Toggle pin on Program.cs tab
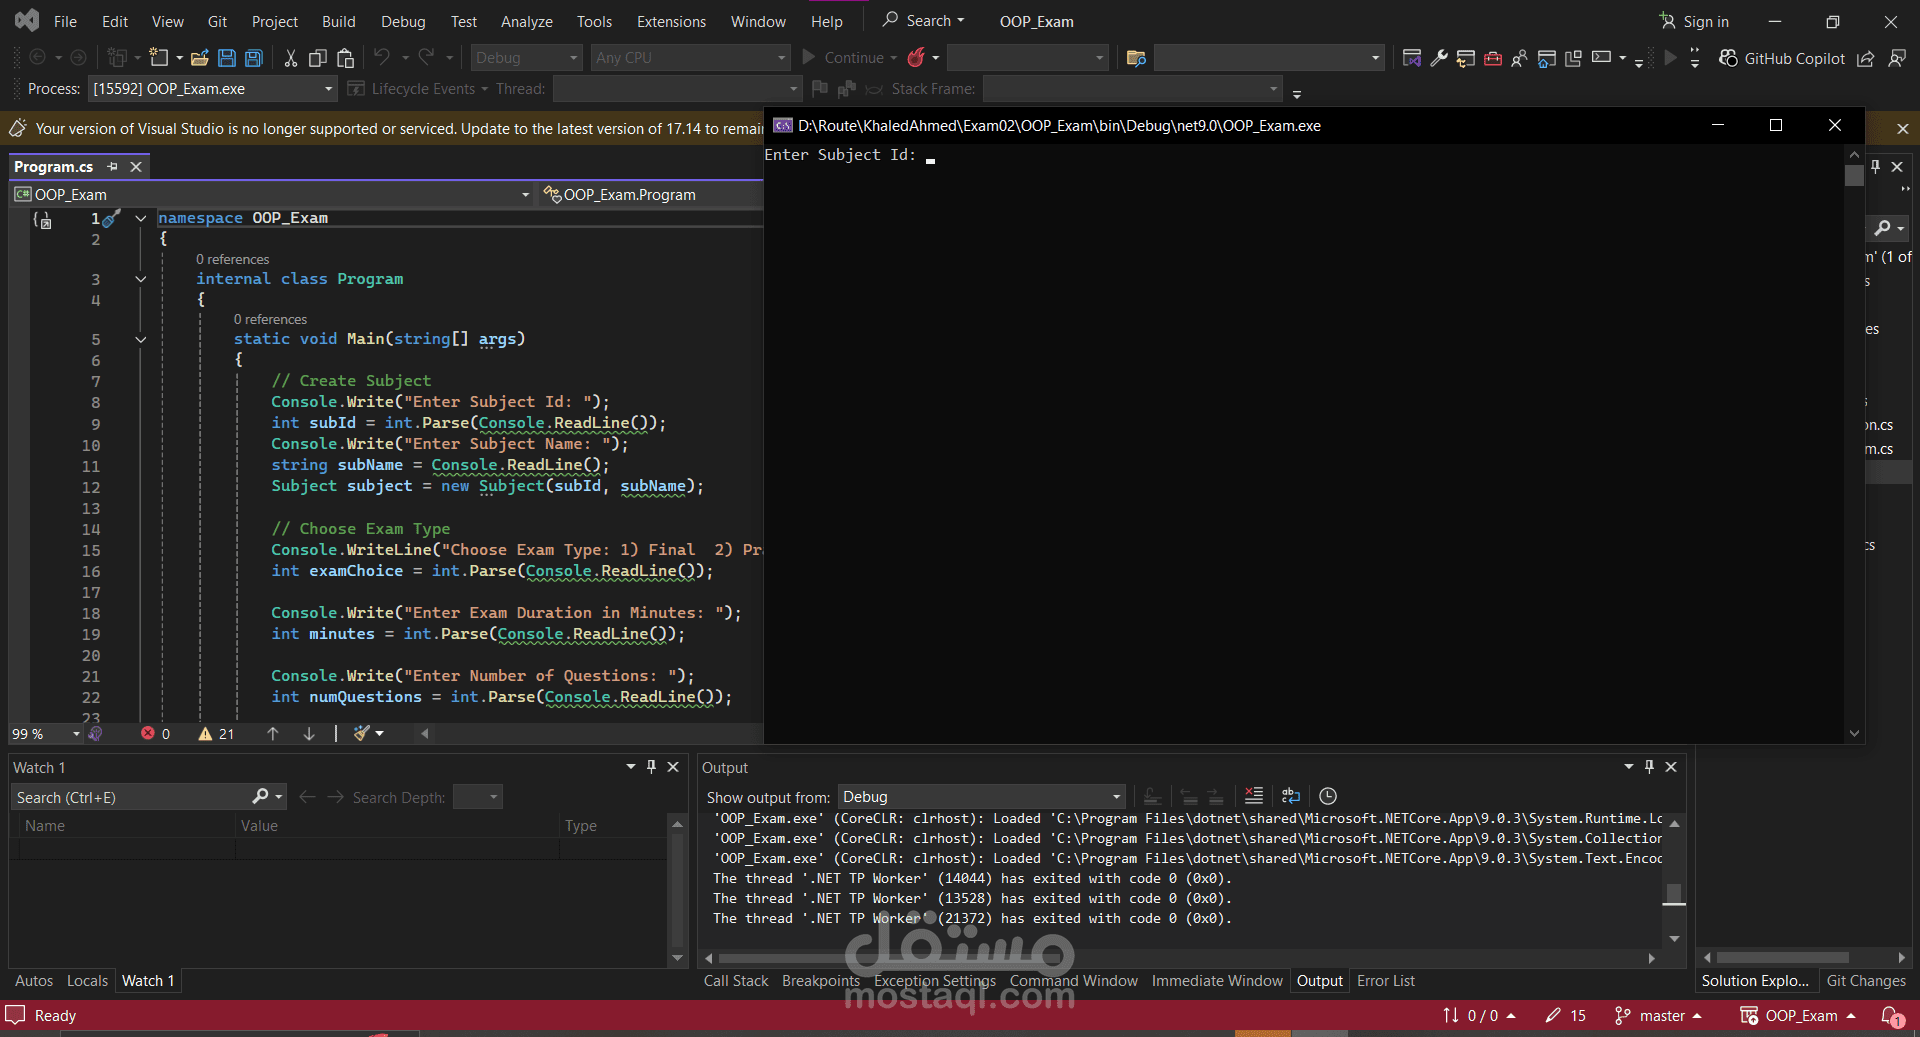The width and height of the screenshot is (1920, 1037). coord(113,167)
